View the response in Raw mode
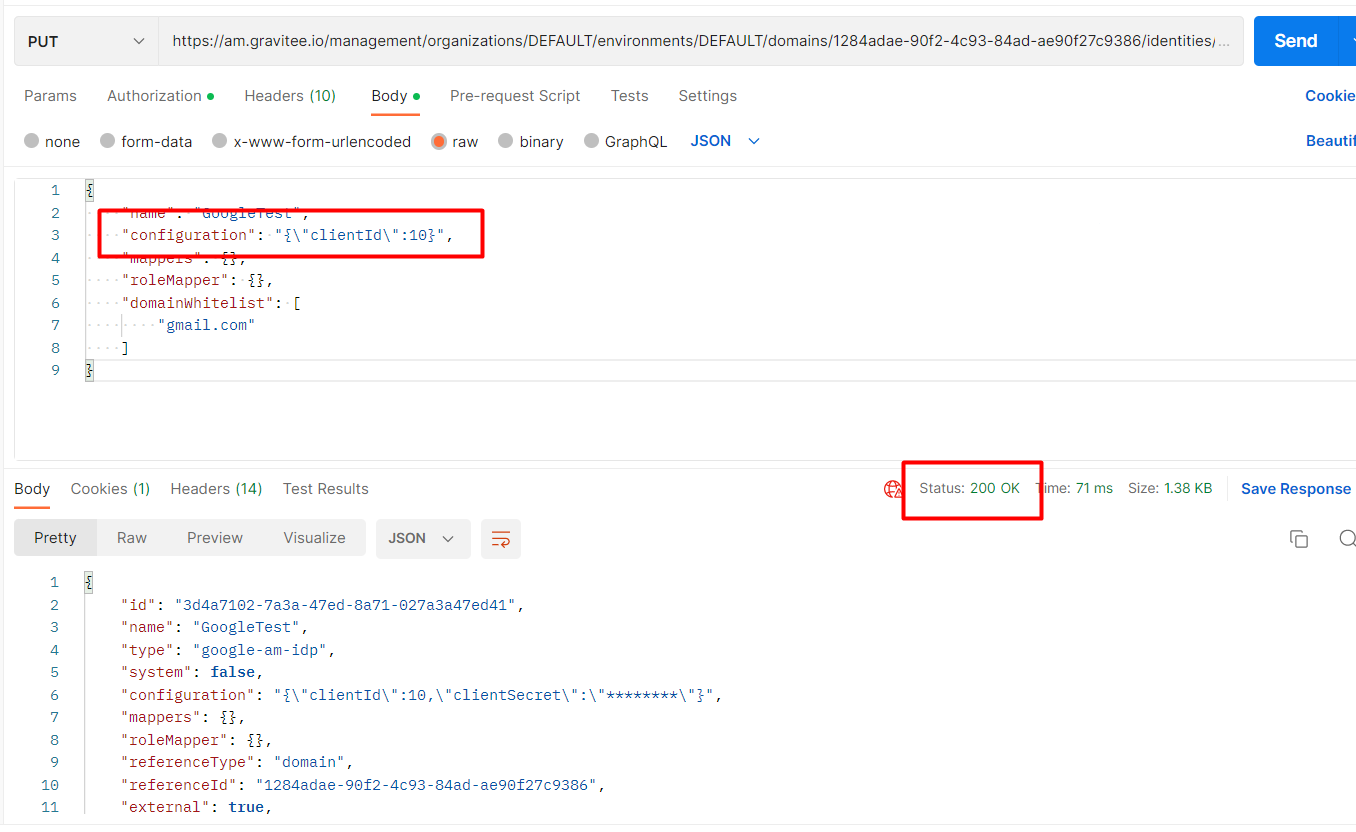 click(131, 537)
